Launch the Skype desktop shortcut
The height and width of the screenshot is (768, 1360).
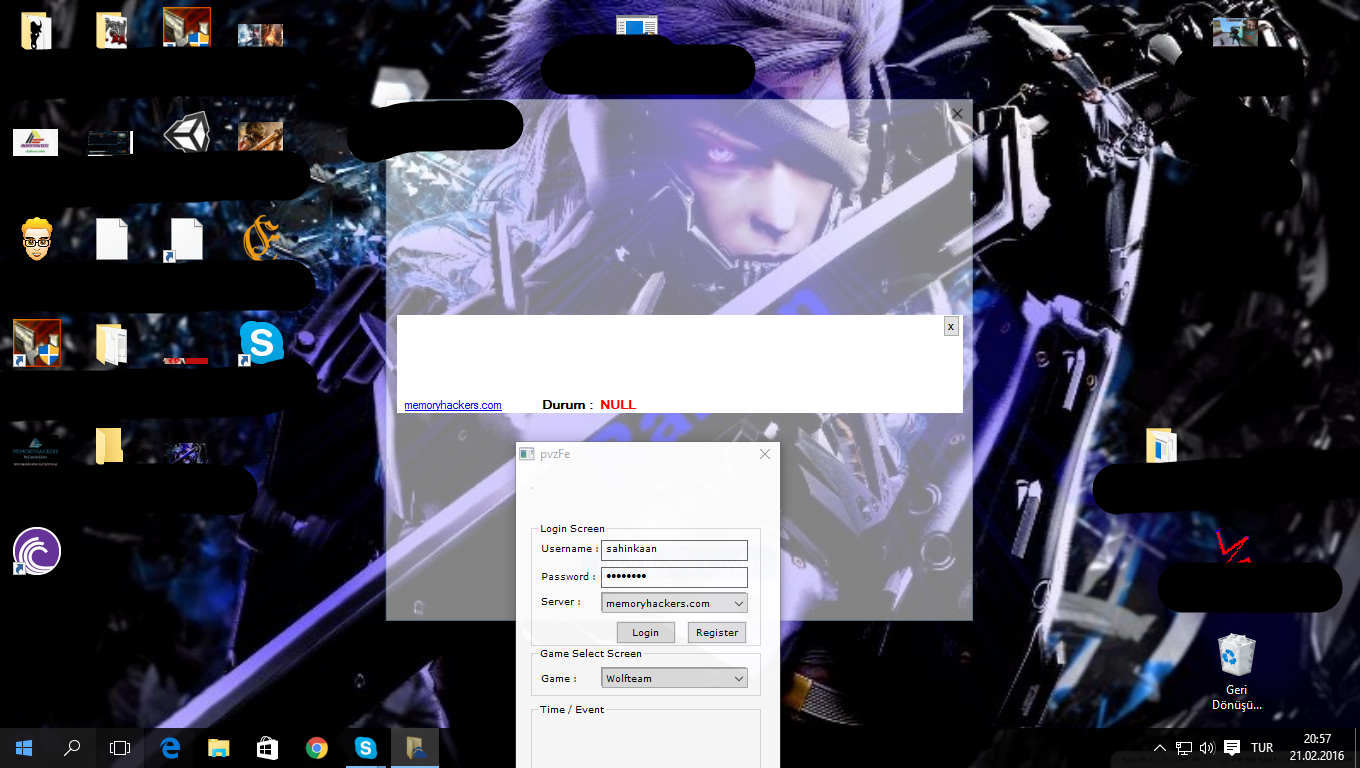[261, 343]
